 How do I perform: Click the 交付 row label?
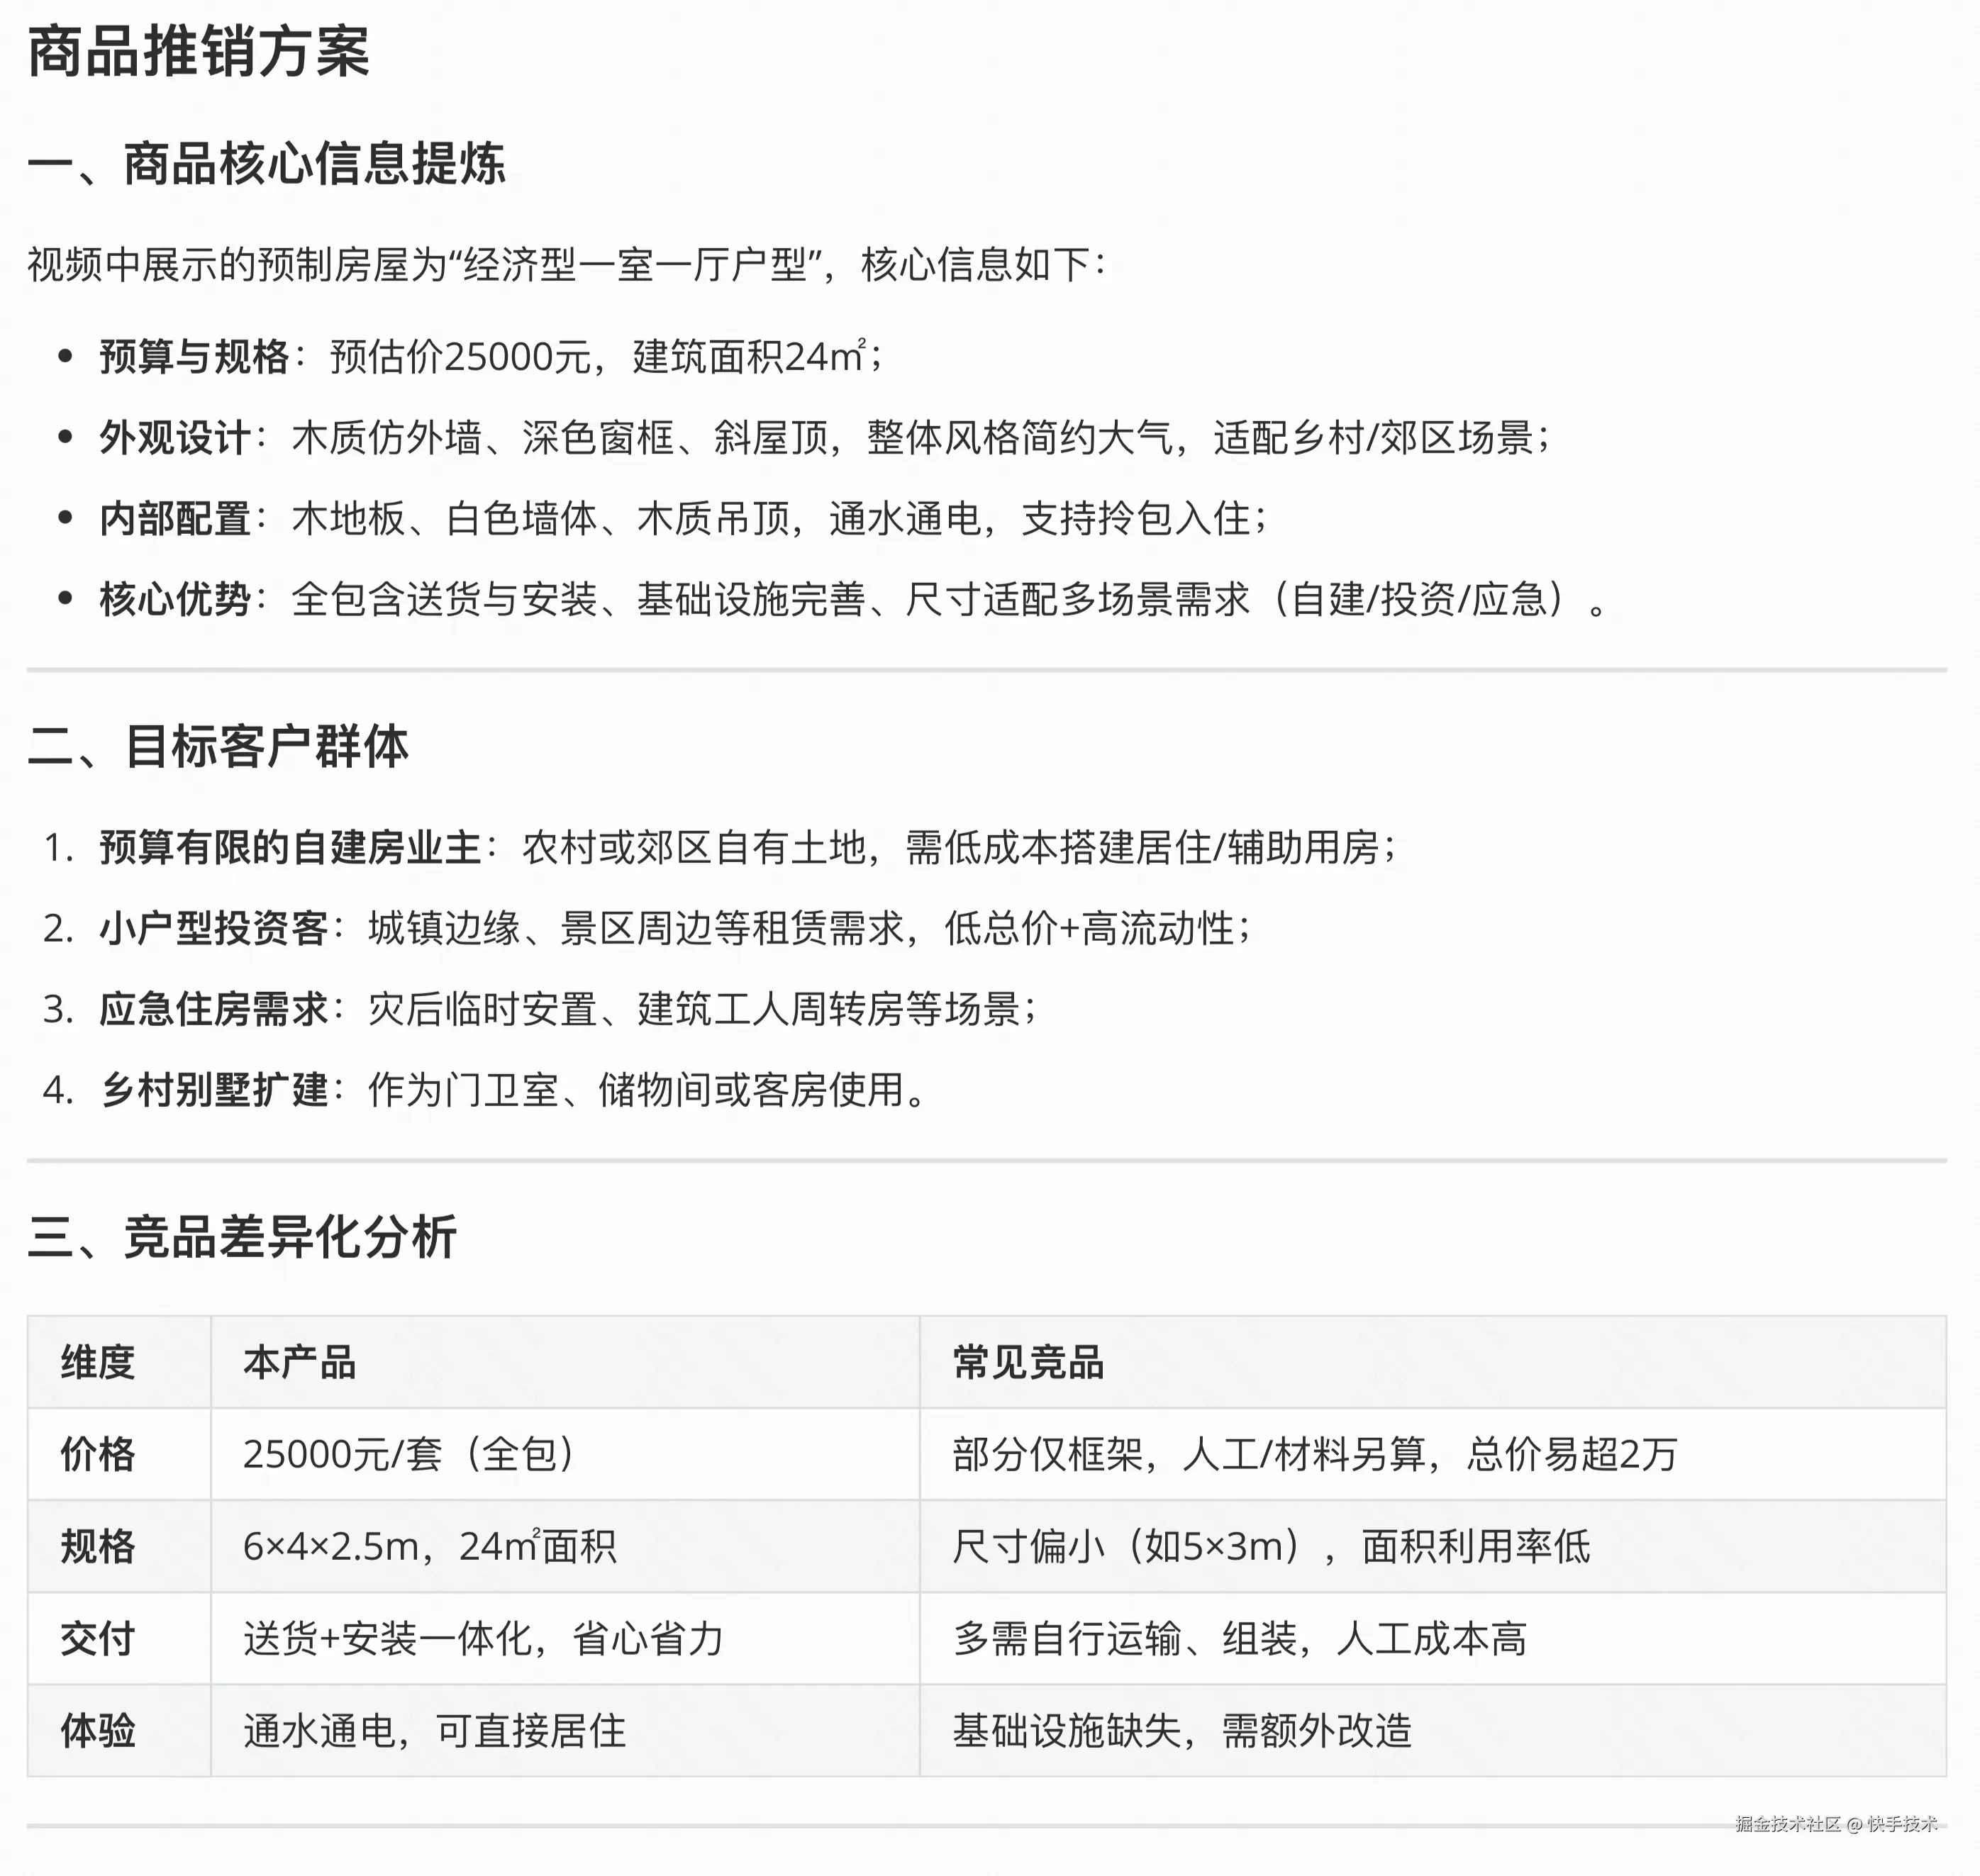(98, 1639)
